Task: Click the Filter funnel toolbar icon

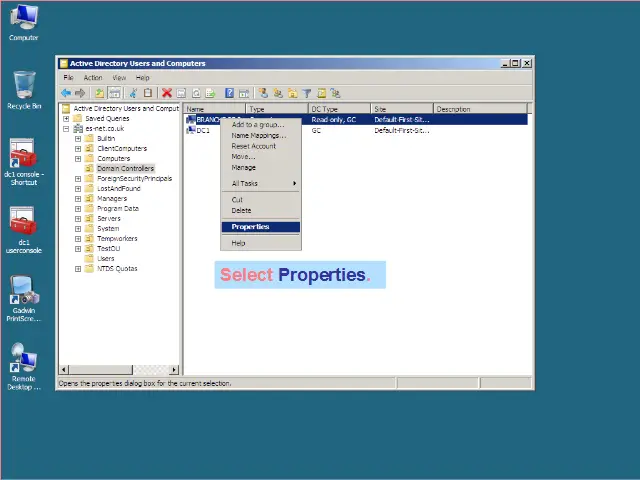Action: pos(307,93)
